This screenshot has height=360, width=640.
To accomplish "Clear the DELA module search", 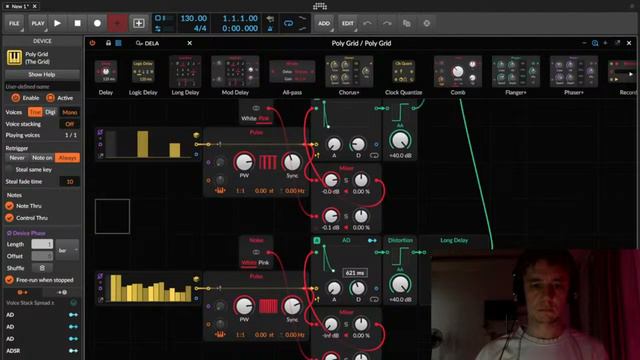I will click(189, 43).
